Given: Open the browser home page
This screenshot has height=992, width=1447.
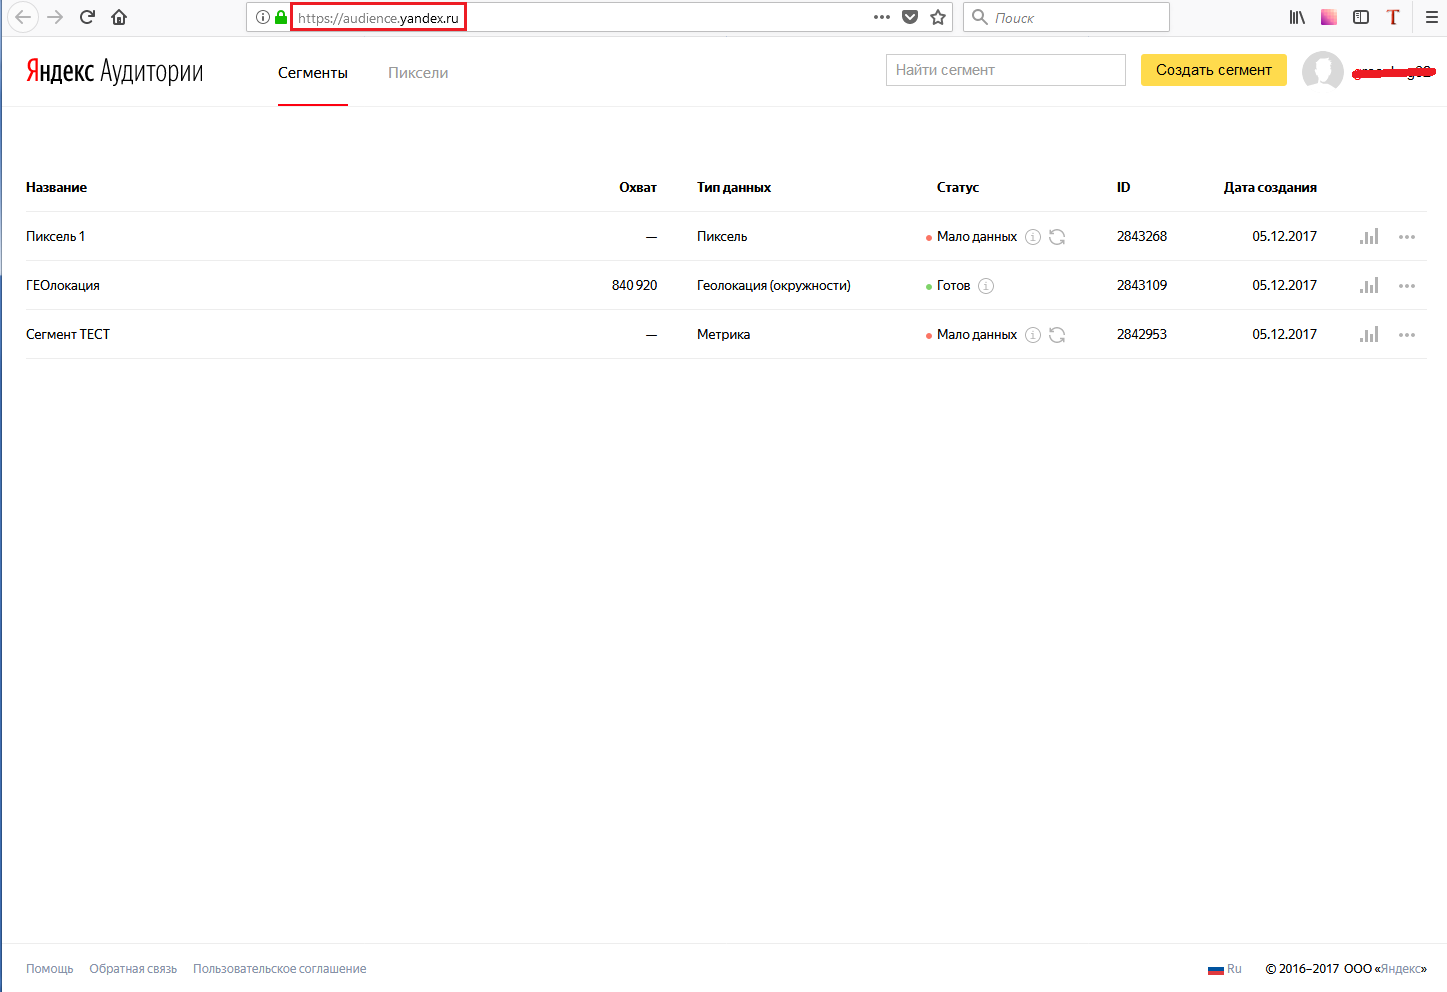Looking at the screenshot, I should (x=119, y=17).
